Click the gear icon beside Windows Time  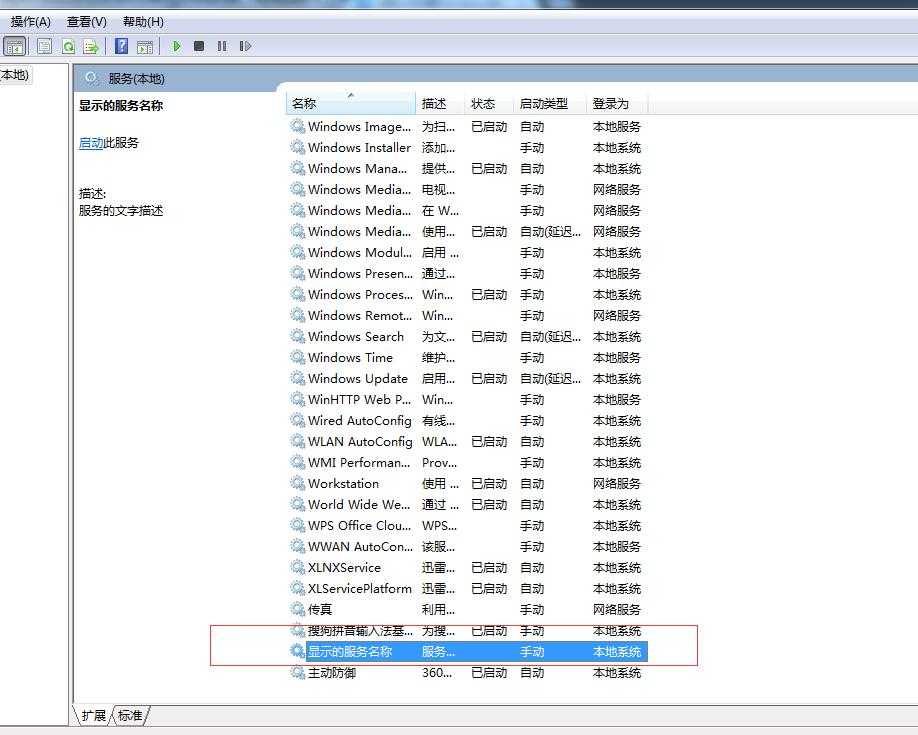coord(298,357)
